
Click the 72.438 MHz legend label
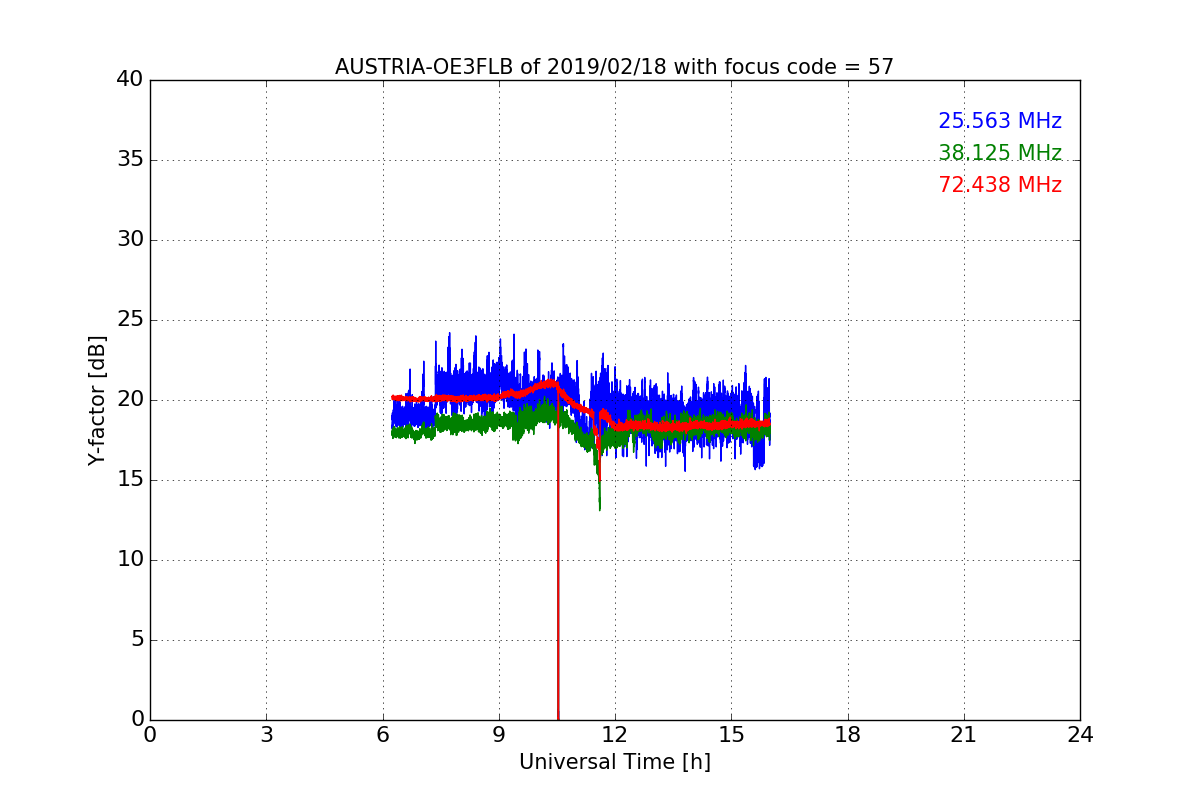[x=1000, y=185]
